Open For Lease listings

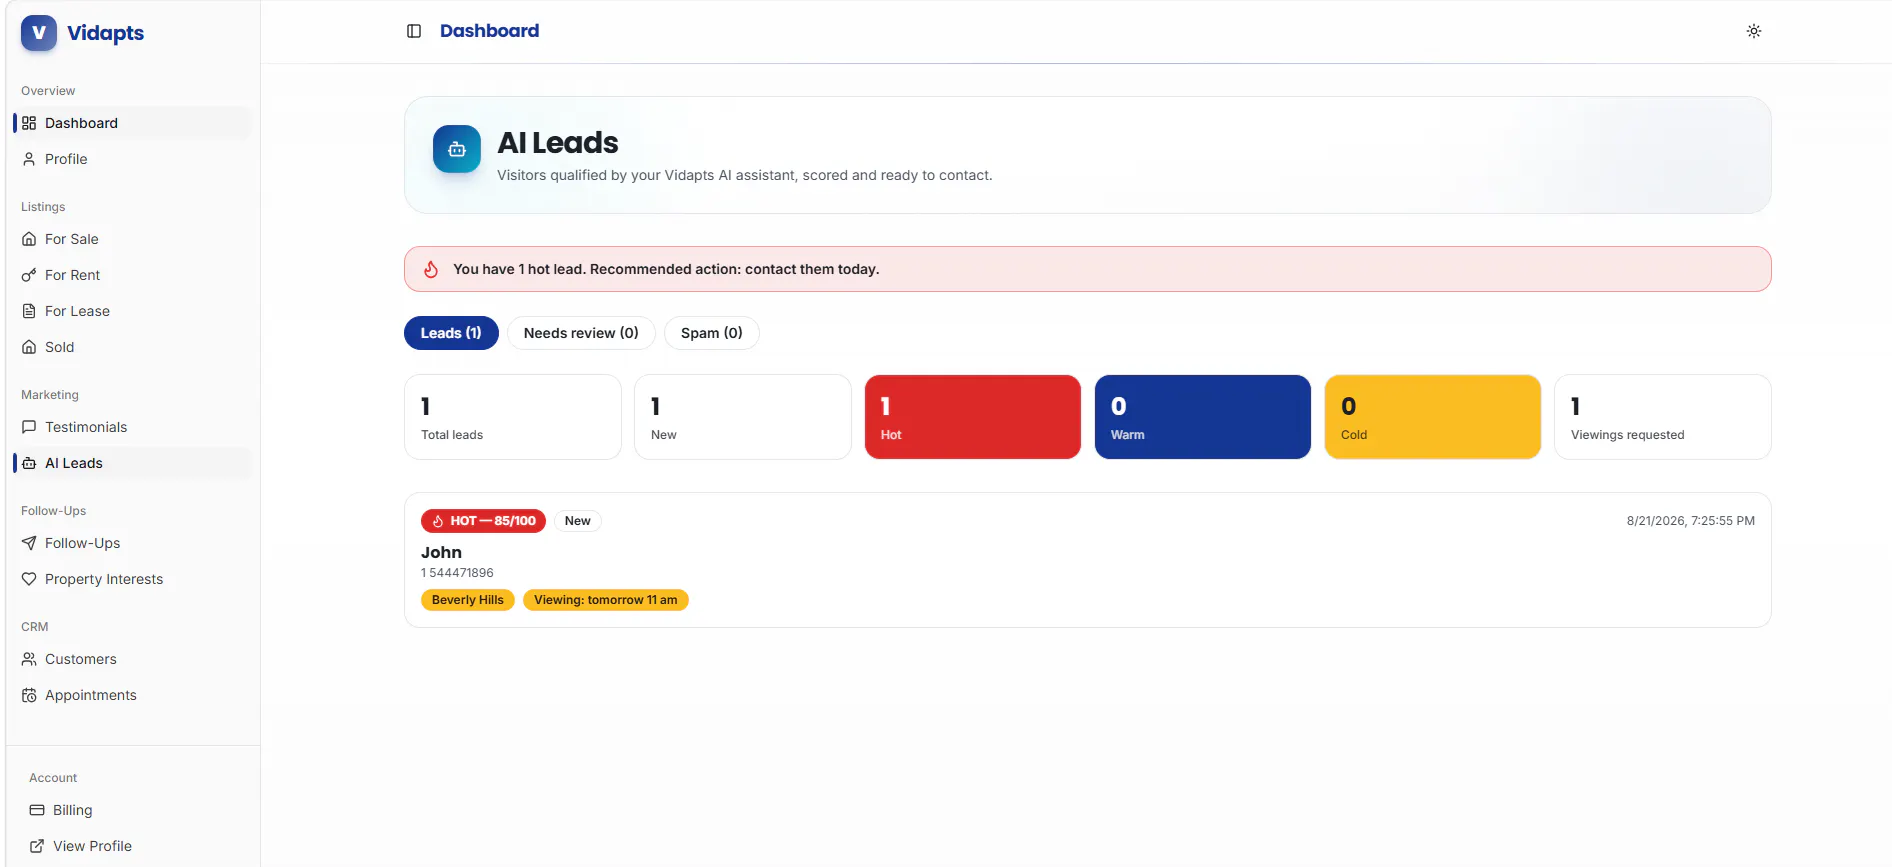(132, 311)
